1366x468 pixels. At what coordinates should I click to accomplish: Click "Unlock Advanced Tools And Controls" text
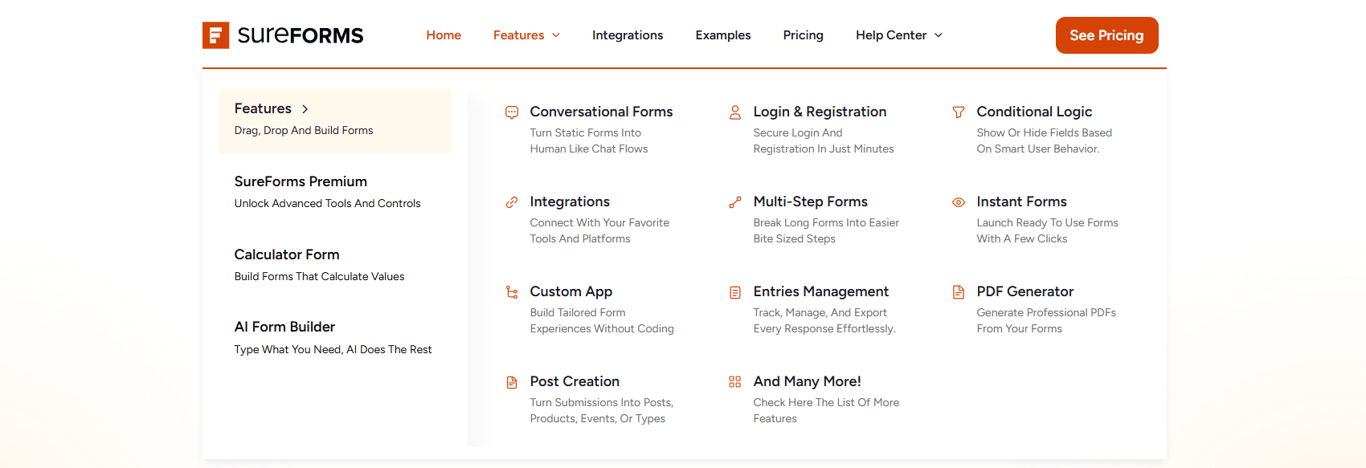pyautogui.click(x=328, y=204)
